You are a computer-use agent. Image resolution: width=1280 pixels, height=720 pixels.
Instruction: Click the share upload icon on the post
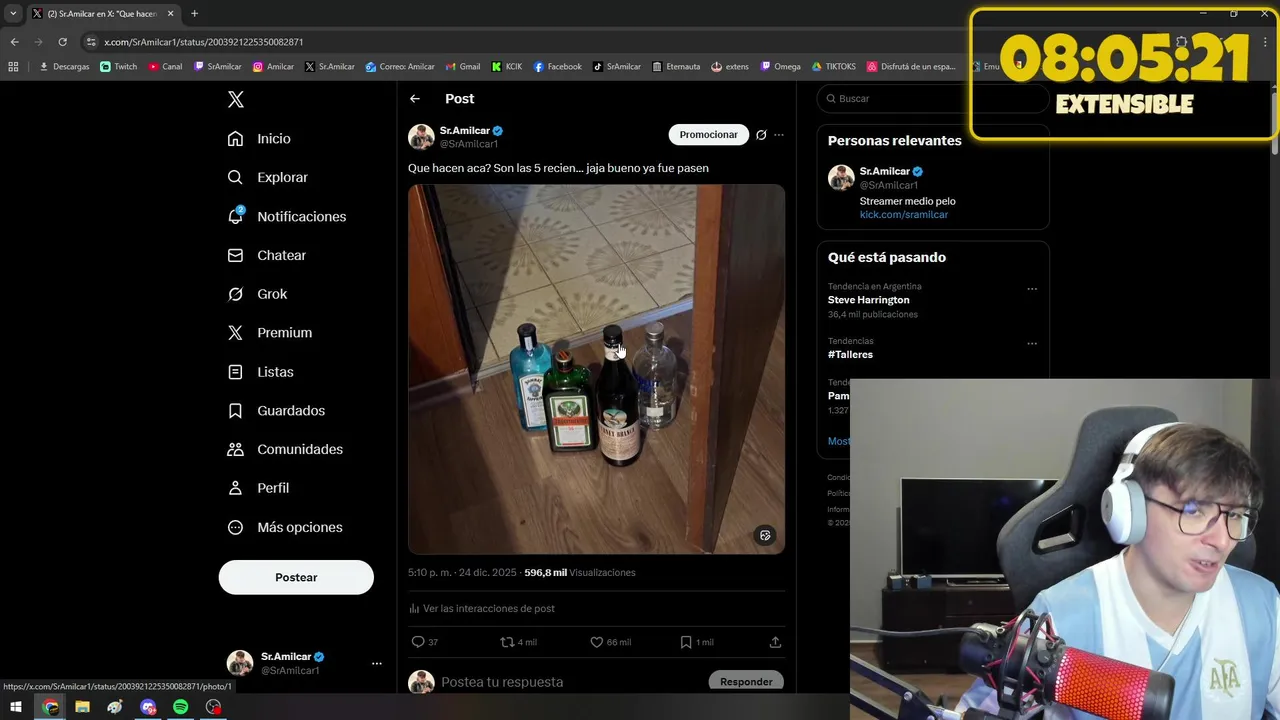(775, 642)
